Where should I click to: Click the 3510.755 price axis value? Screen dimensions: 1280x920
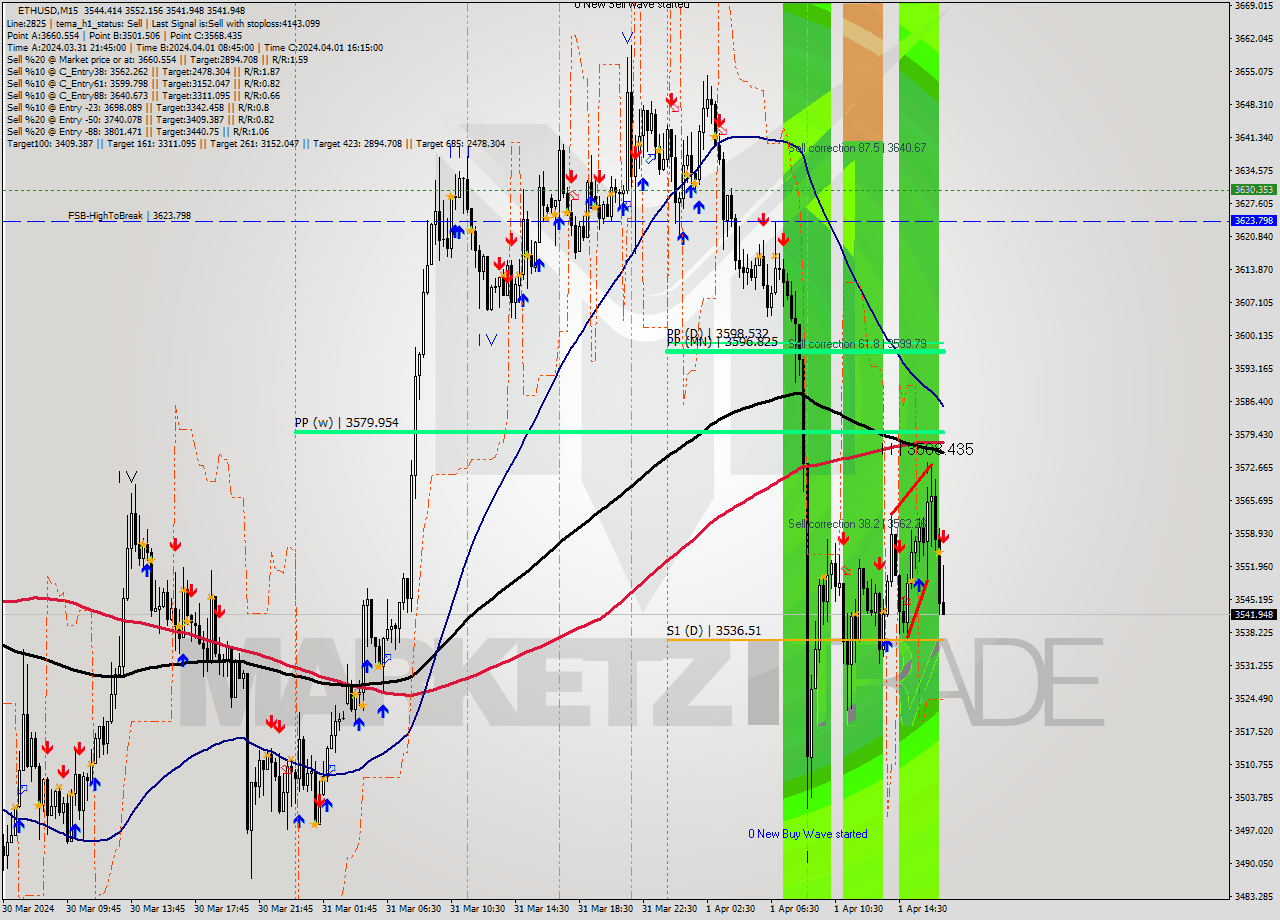pos(1253,764)
